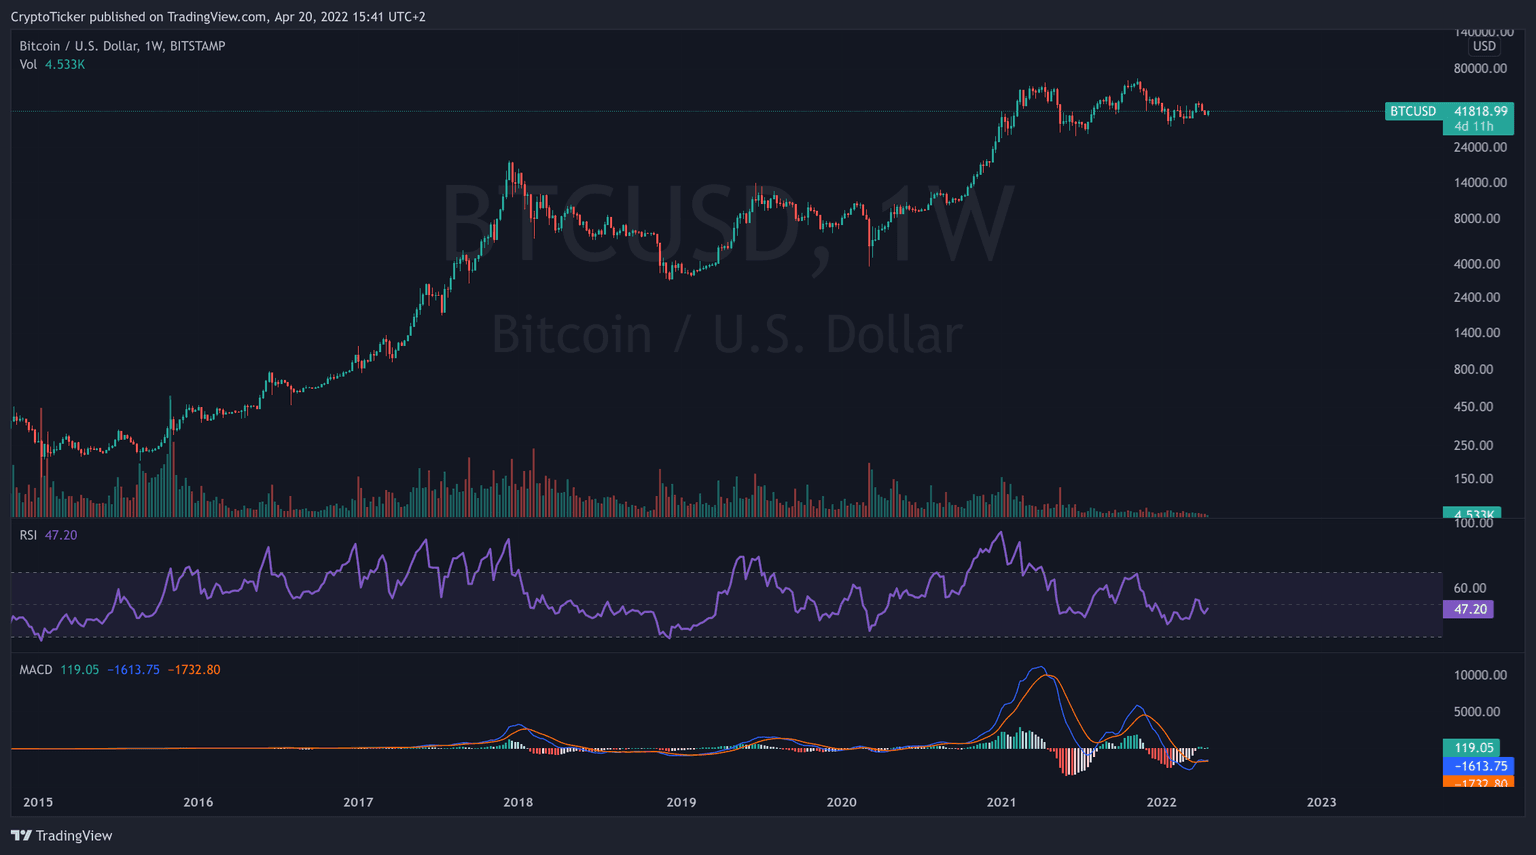1536x855 pixels.
Task: Click the 2018 label on time axis
Action: 518,803
